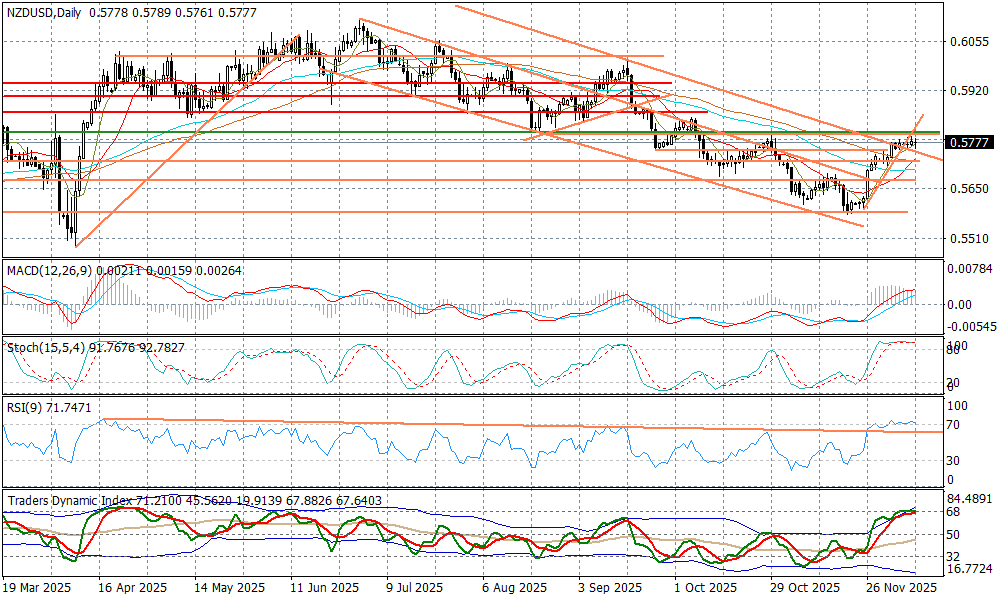Click the 0.5920 price axis label
The image size is (1000, 600).
point(968,90)
